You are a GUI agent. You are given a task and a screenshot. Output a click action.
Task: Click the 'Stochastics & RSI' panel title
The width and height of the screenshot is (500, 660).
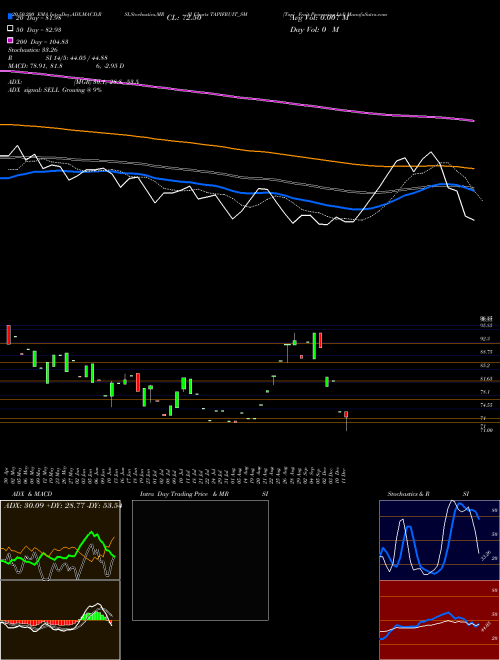(x=428, y=494)
